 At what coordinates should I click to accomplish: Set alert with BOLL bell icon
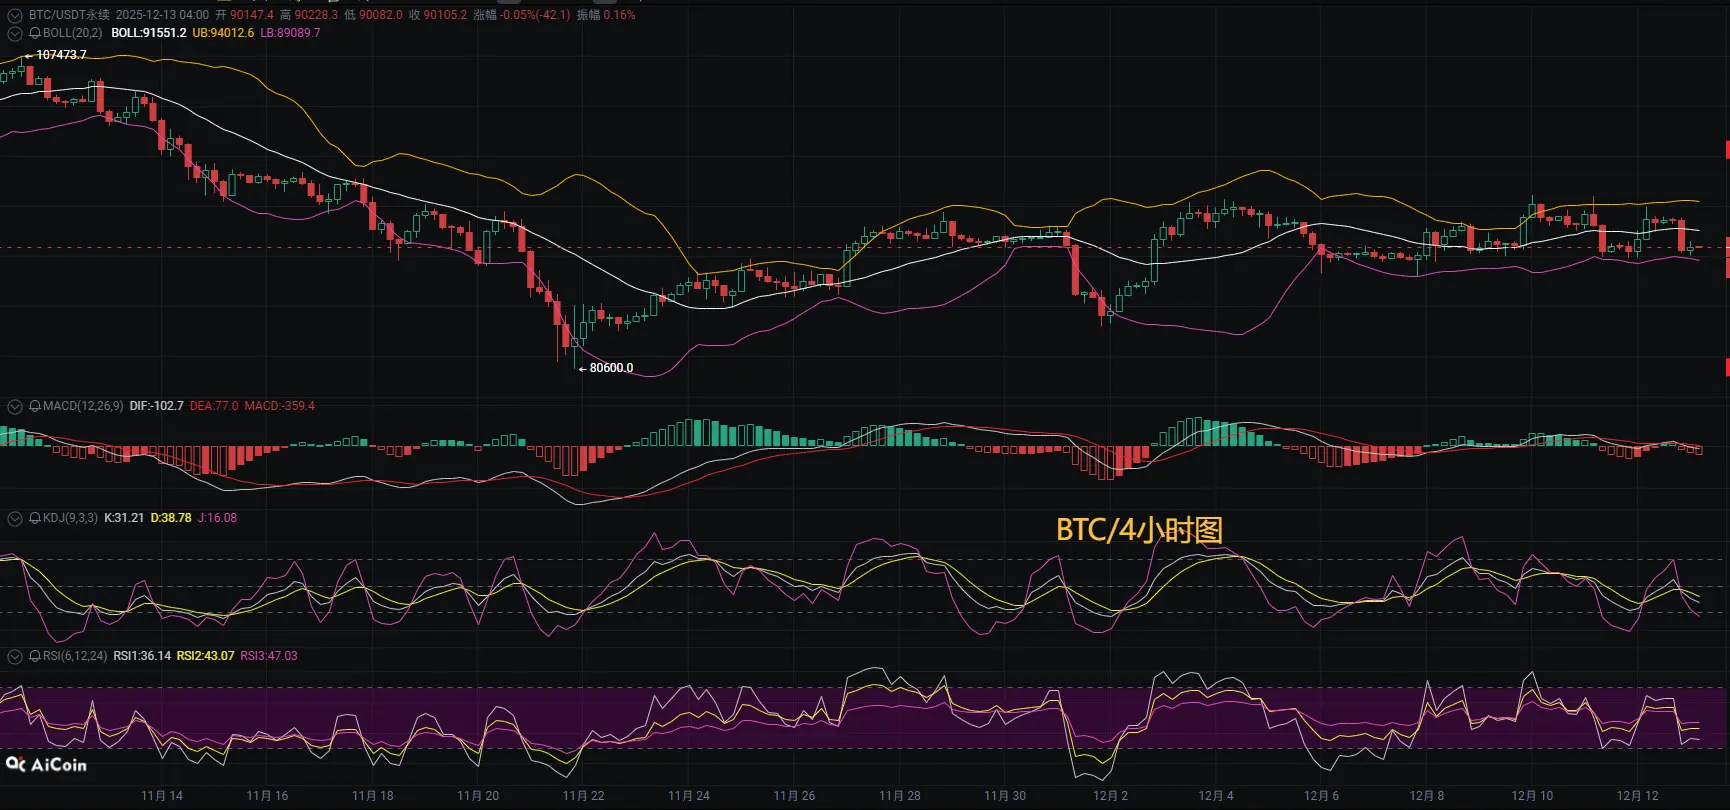[35, 33]
